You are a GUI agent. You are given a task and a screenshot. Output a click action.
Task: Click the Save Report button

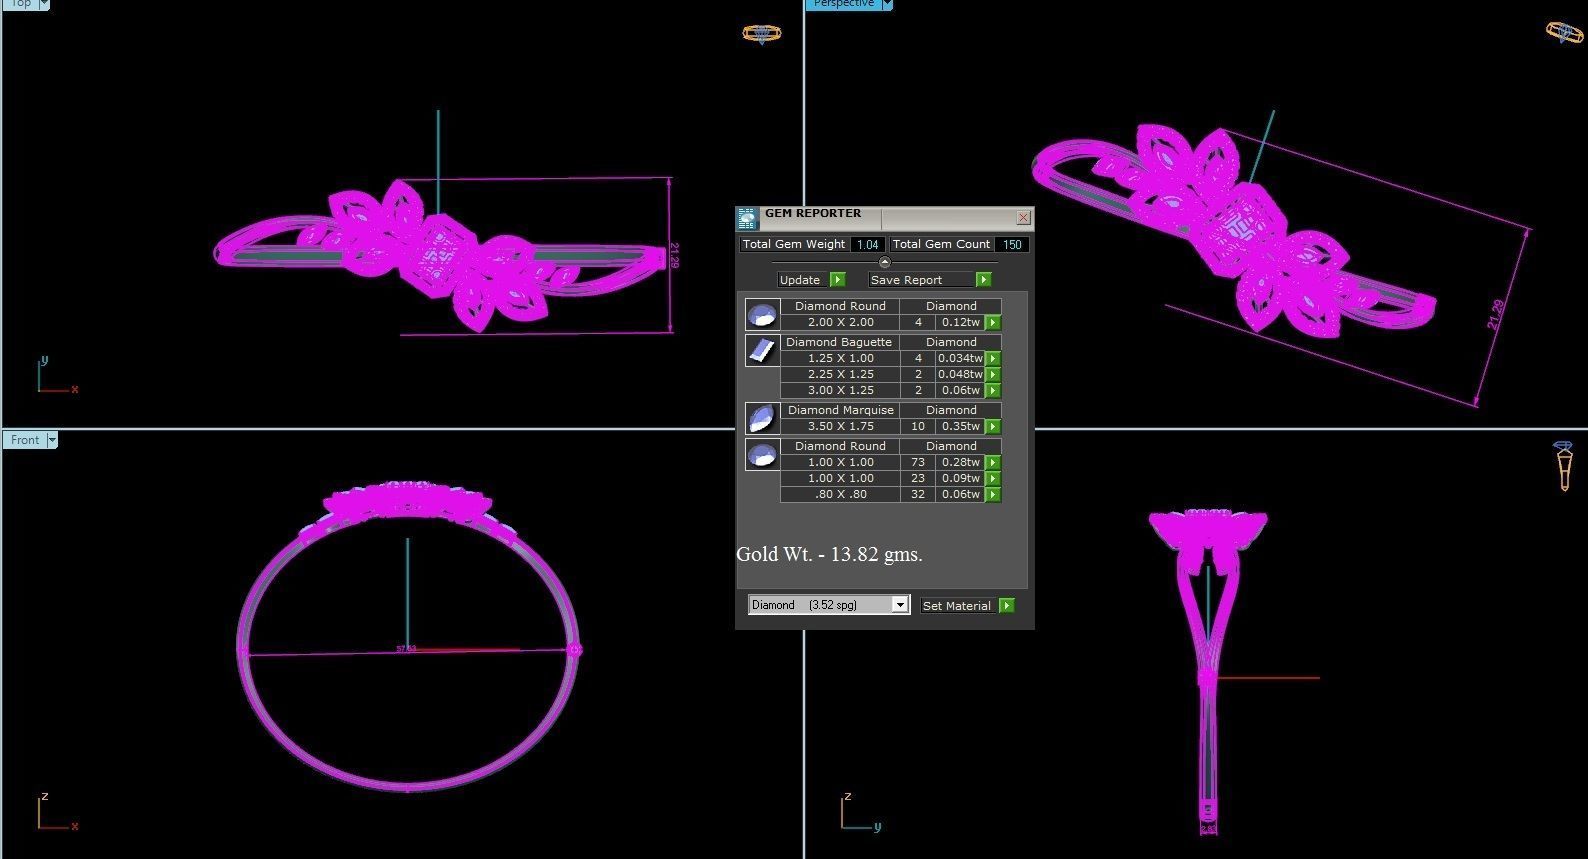(x=921, y=280)
